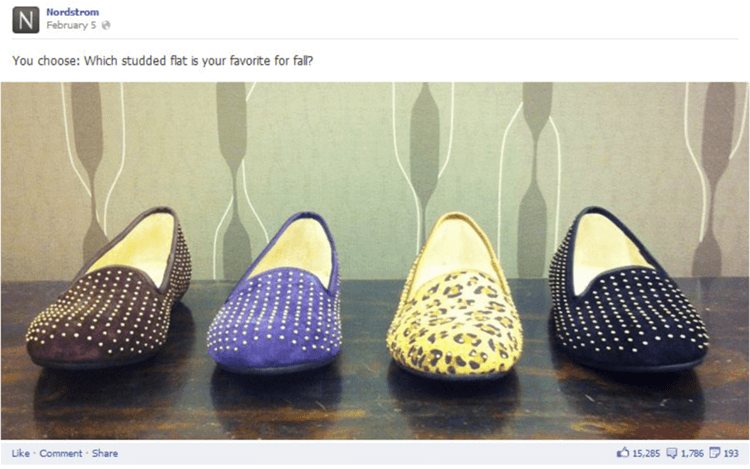Select the Comment link below photo
The height and width of the screenshot is (469, 750).
click(x=61, y=453)
